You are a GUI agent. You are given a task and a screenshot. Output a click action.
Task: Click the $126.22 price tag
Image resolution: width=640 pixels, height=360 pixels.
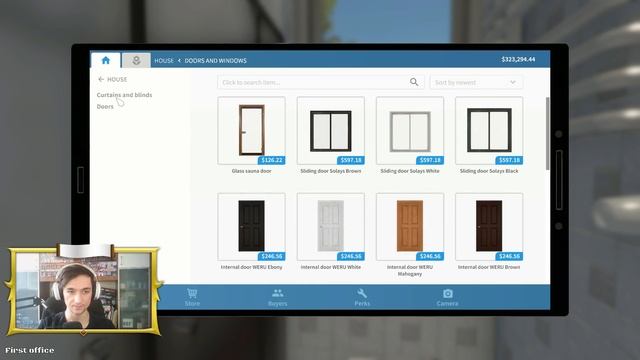tap(271, 160)
